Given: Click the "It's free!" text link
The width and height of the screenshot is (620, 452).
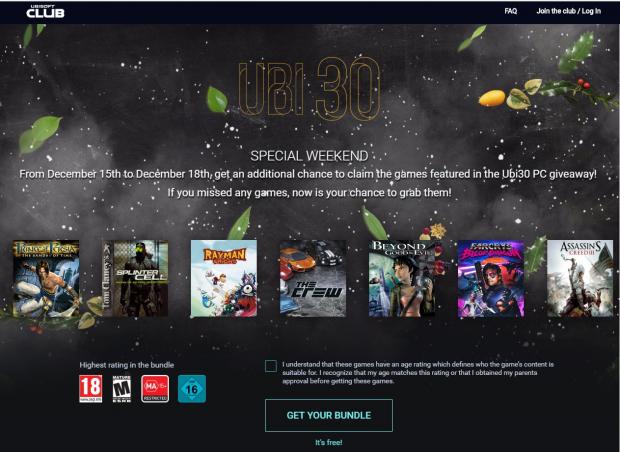Looking at the screenshot, I should pyautogui.click(x=329, y=442).
